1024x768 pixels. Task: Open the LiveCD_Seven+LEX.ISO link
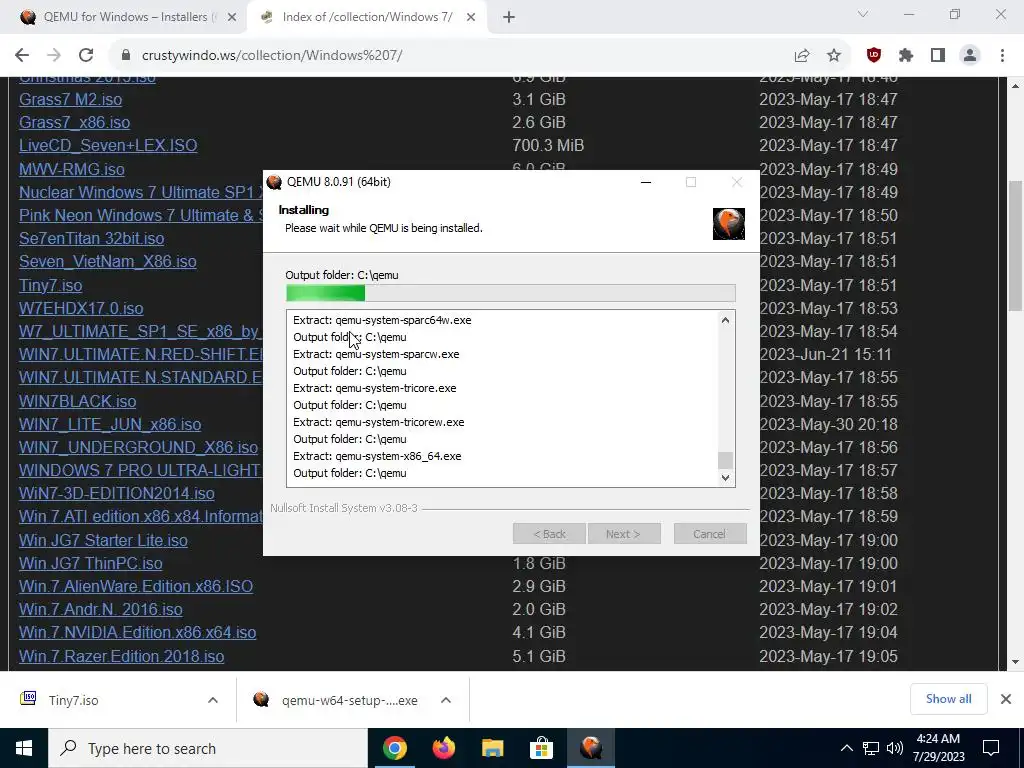108,145
